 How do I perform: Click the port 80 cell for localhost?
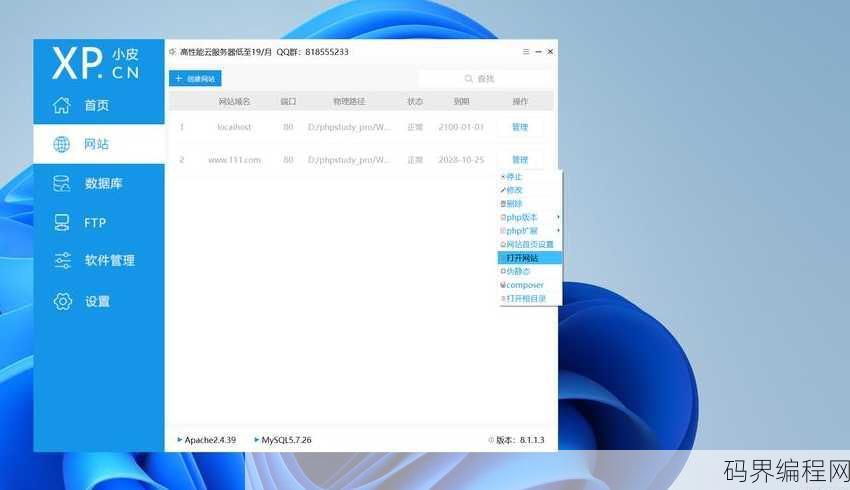288,127
